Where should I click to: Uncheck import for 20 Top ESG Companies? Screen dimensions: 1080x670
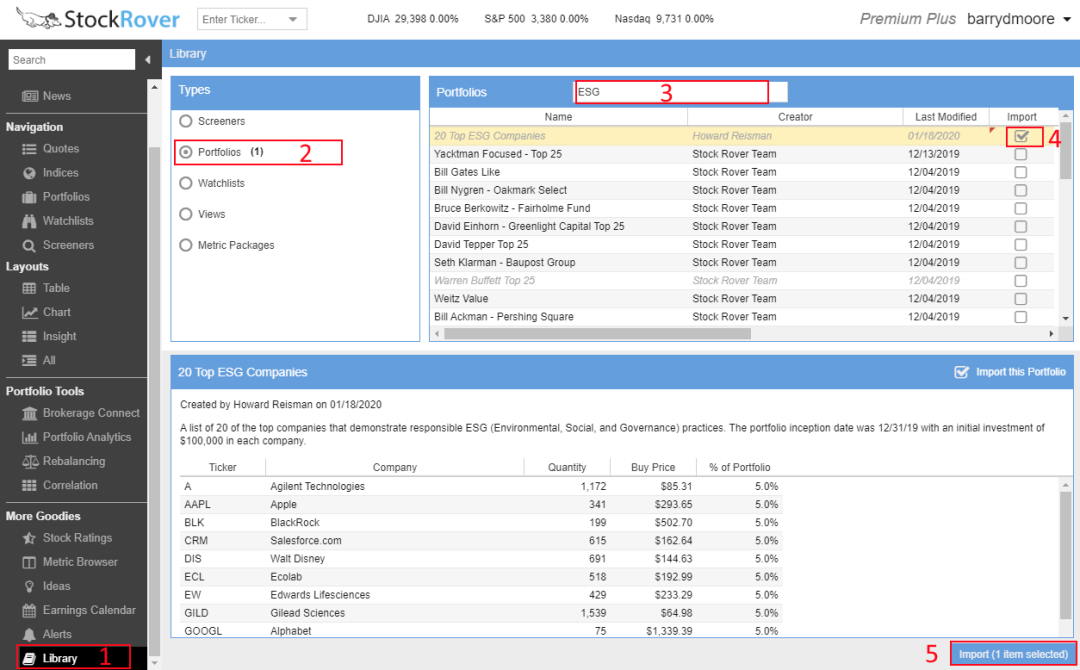click(x=1021, y=136)
